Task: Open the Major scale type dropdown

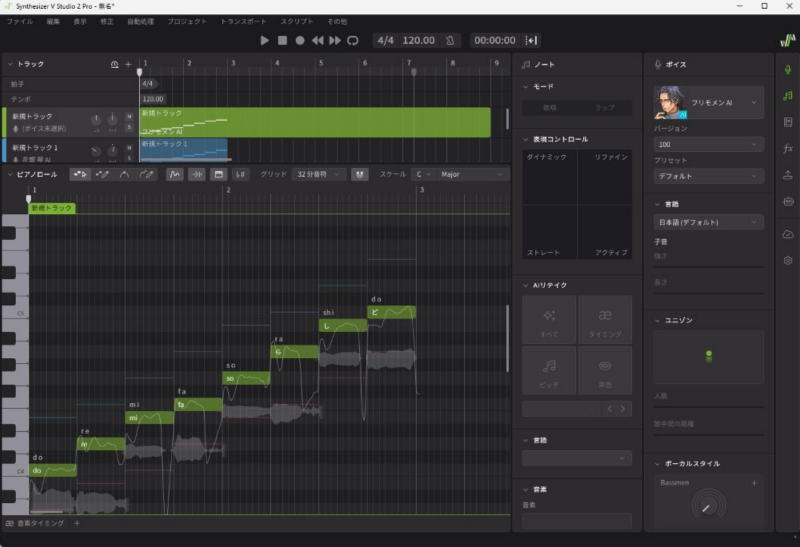Action: pos(472,174)
